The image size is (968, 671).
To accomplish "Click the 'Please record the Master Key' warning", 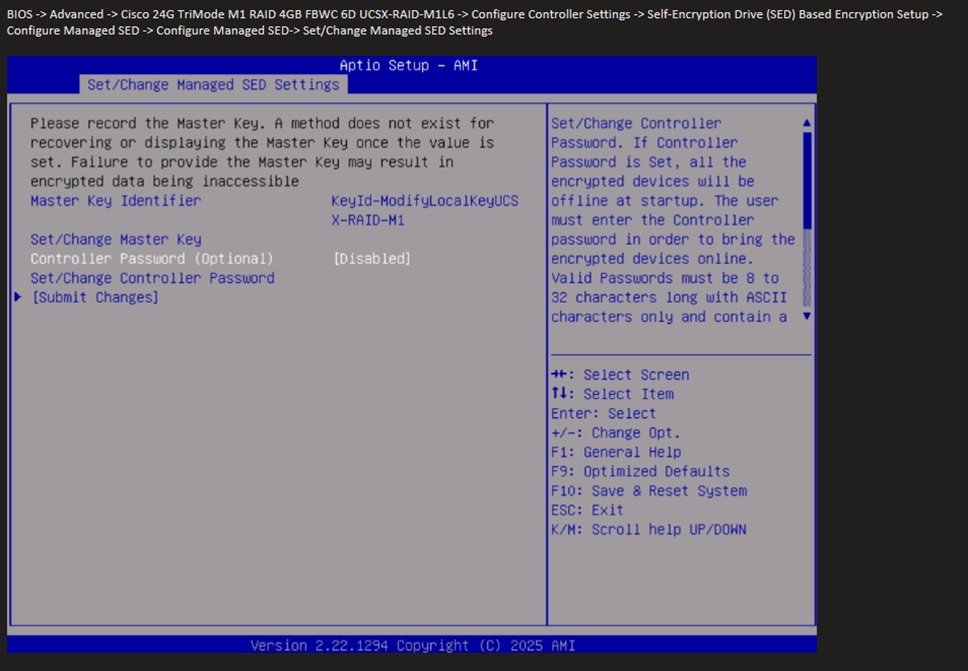I will [x=262, y=152].
